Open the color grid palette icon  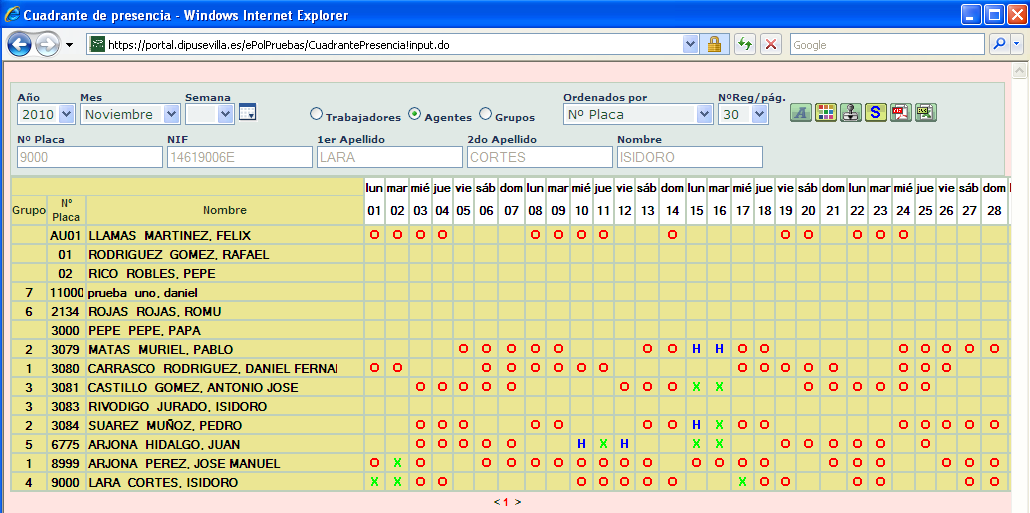pyautogui.click(x=825, y=113)
